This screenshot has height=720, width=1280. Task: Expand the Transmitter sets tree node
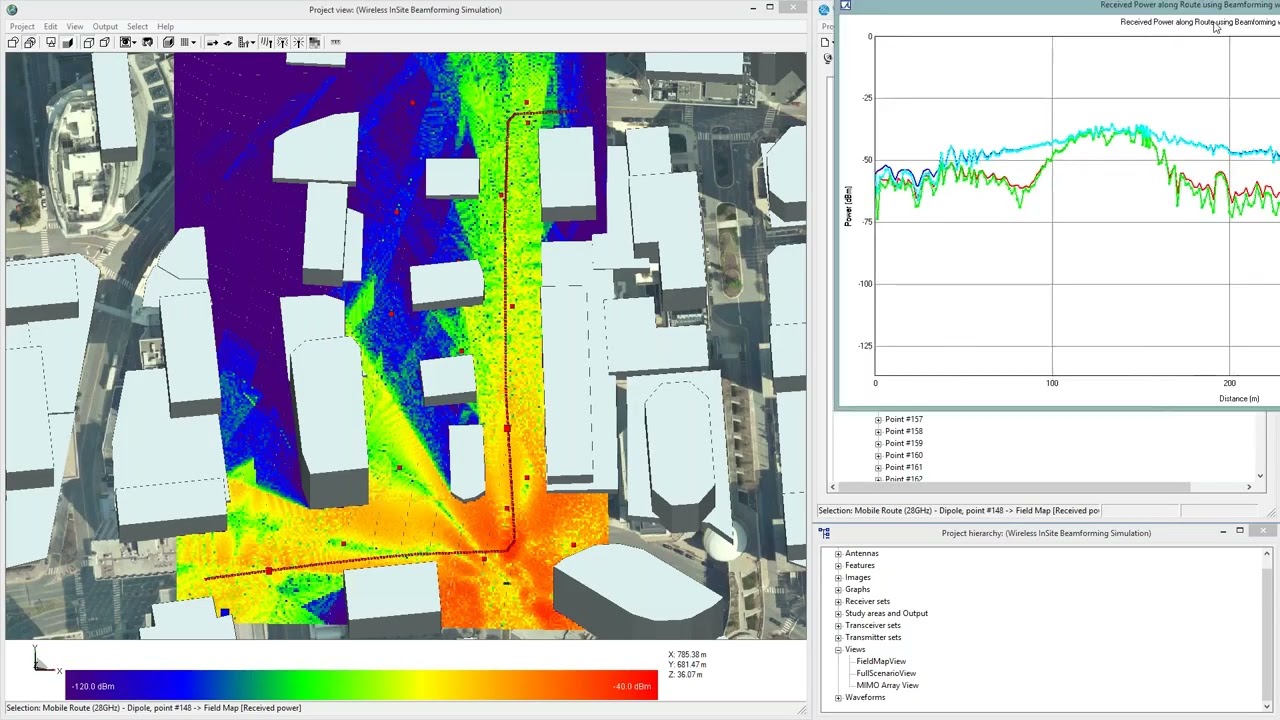(838, 638)
